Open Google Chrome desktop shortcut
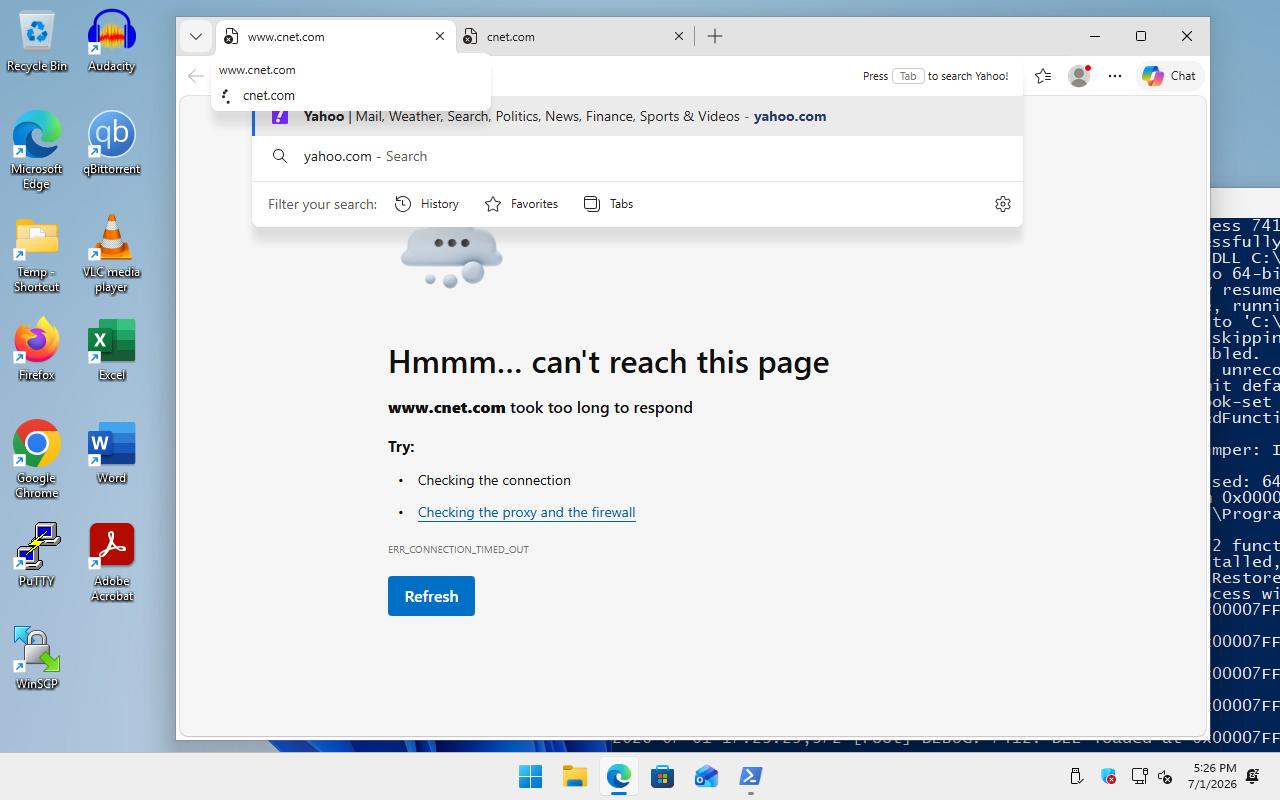This screenshot has width=1280, height=800. click(x=37, y=459)
